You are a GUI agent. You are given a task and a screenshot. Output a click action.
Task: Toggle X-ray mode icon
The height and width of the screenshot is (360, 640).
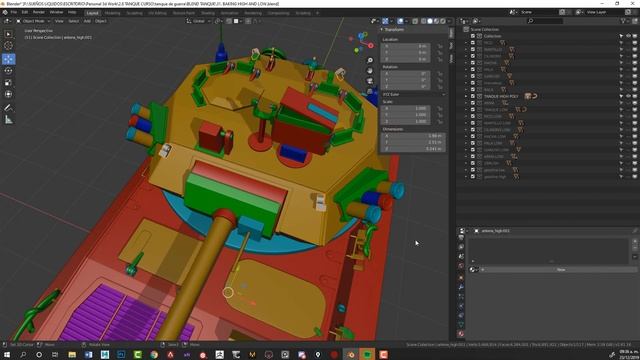tap(415, 21)
